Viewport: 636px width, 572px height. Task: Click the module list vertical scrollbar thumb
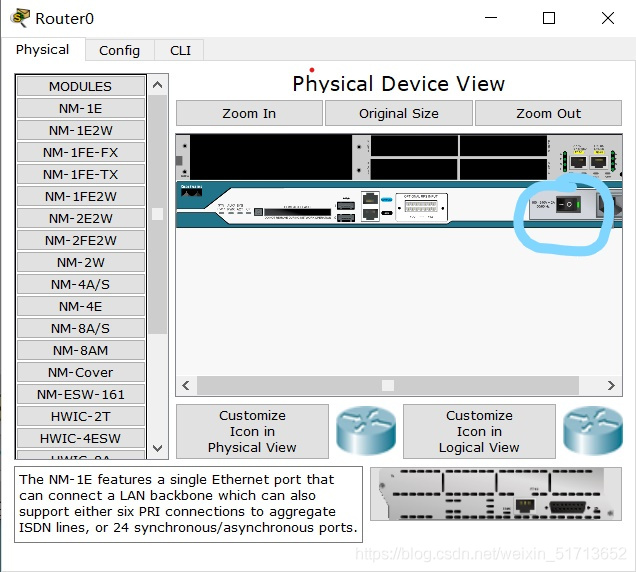[x=158, y=214]
